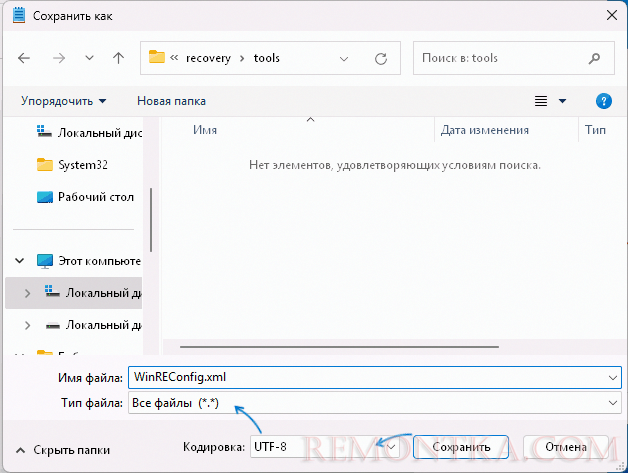Open the System32 folder in sidebar
Viewport: 628px width, 473px height.
click(72, 165)
